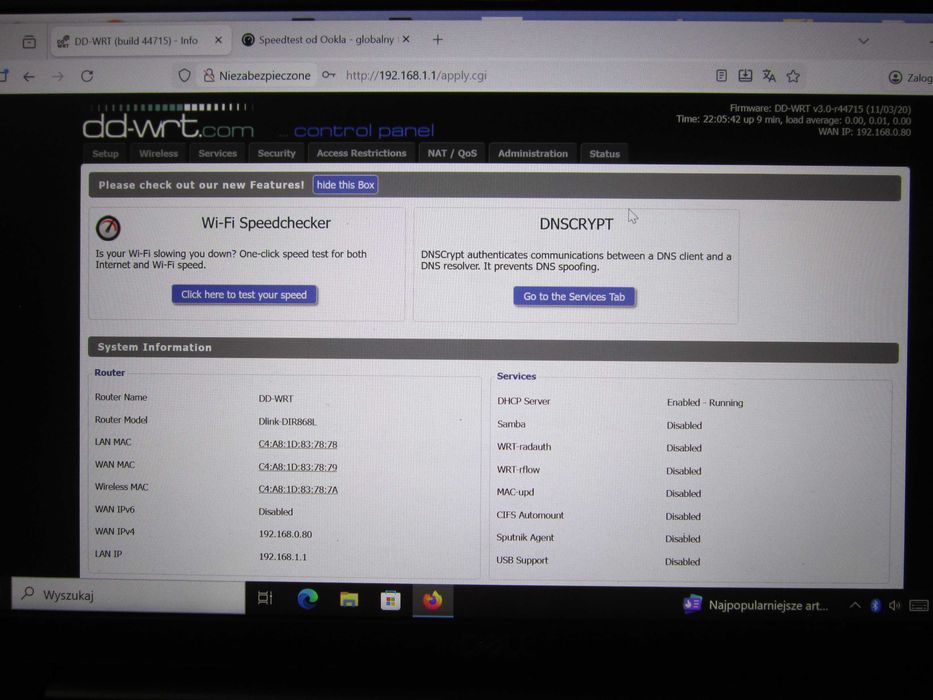933x700 pixels.
Task: Reload the page with the refresh icon
Action: coord(87,76)
